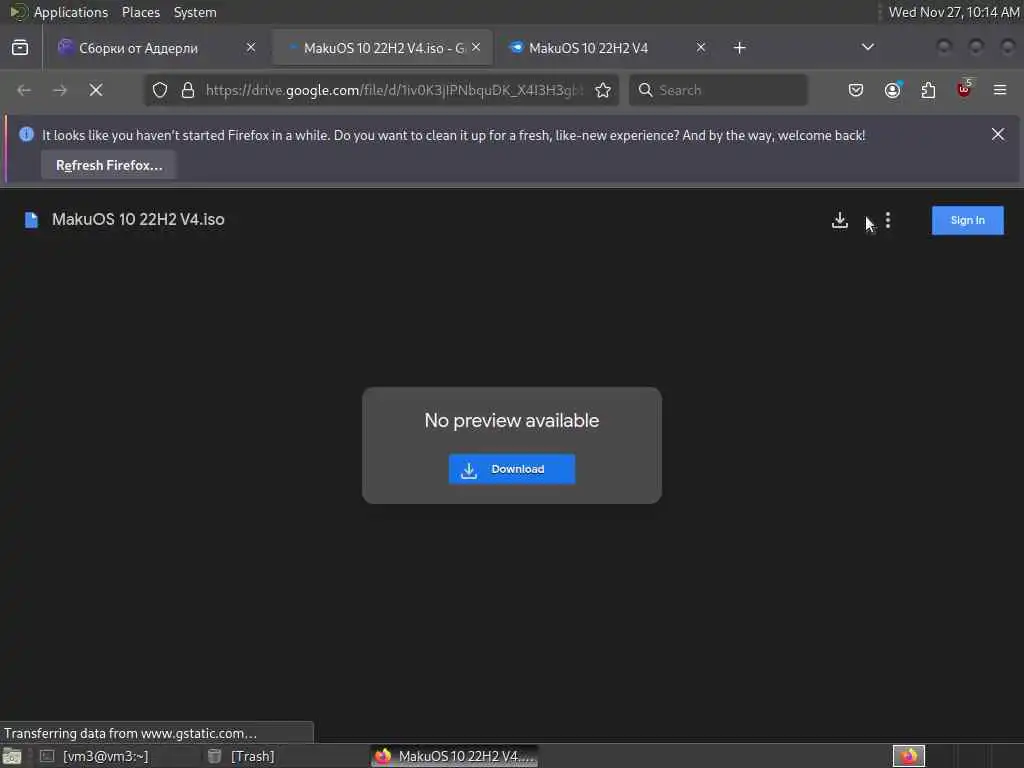Close the MakuOS 10 22H2 V4.iso tab
The height and width of the screenshot is (768, 1024).
476,47
